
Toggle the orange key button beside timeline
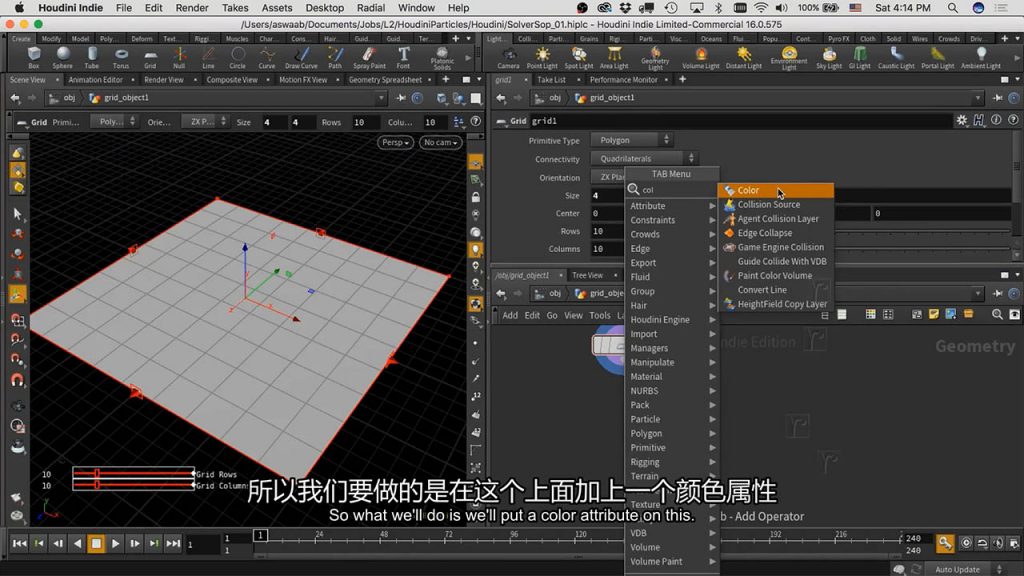(x=944, y=543)
